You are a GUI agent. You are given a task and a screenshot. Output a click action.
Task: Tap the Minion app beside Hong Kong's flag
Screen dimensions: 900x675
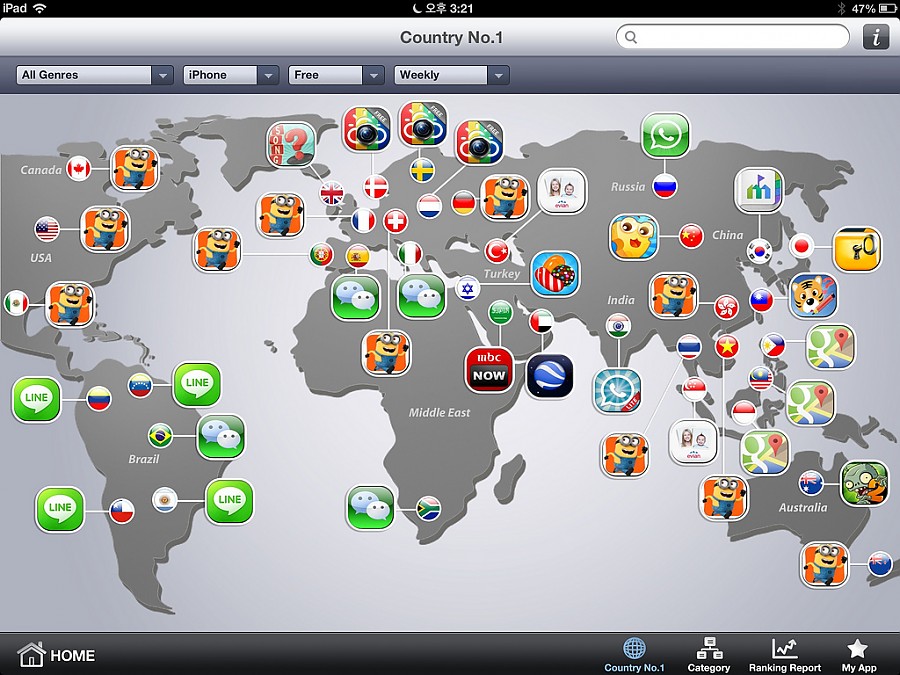coord(674,296)
